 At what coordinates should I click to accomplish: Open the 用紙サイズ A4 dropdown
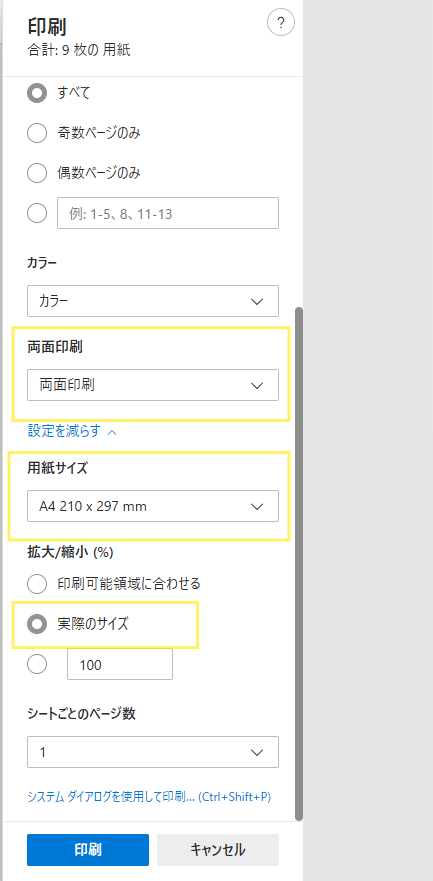[x=153, y=506]
